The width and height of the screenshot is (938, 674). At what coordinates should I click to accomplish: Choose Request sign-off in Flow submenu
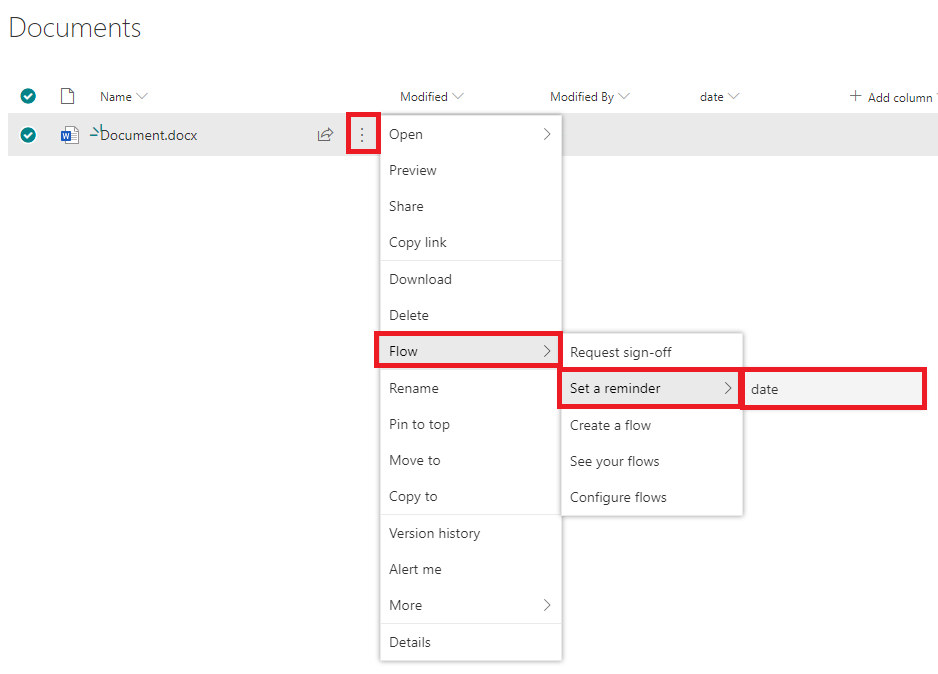[652, 352]
